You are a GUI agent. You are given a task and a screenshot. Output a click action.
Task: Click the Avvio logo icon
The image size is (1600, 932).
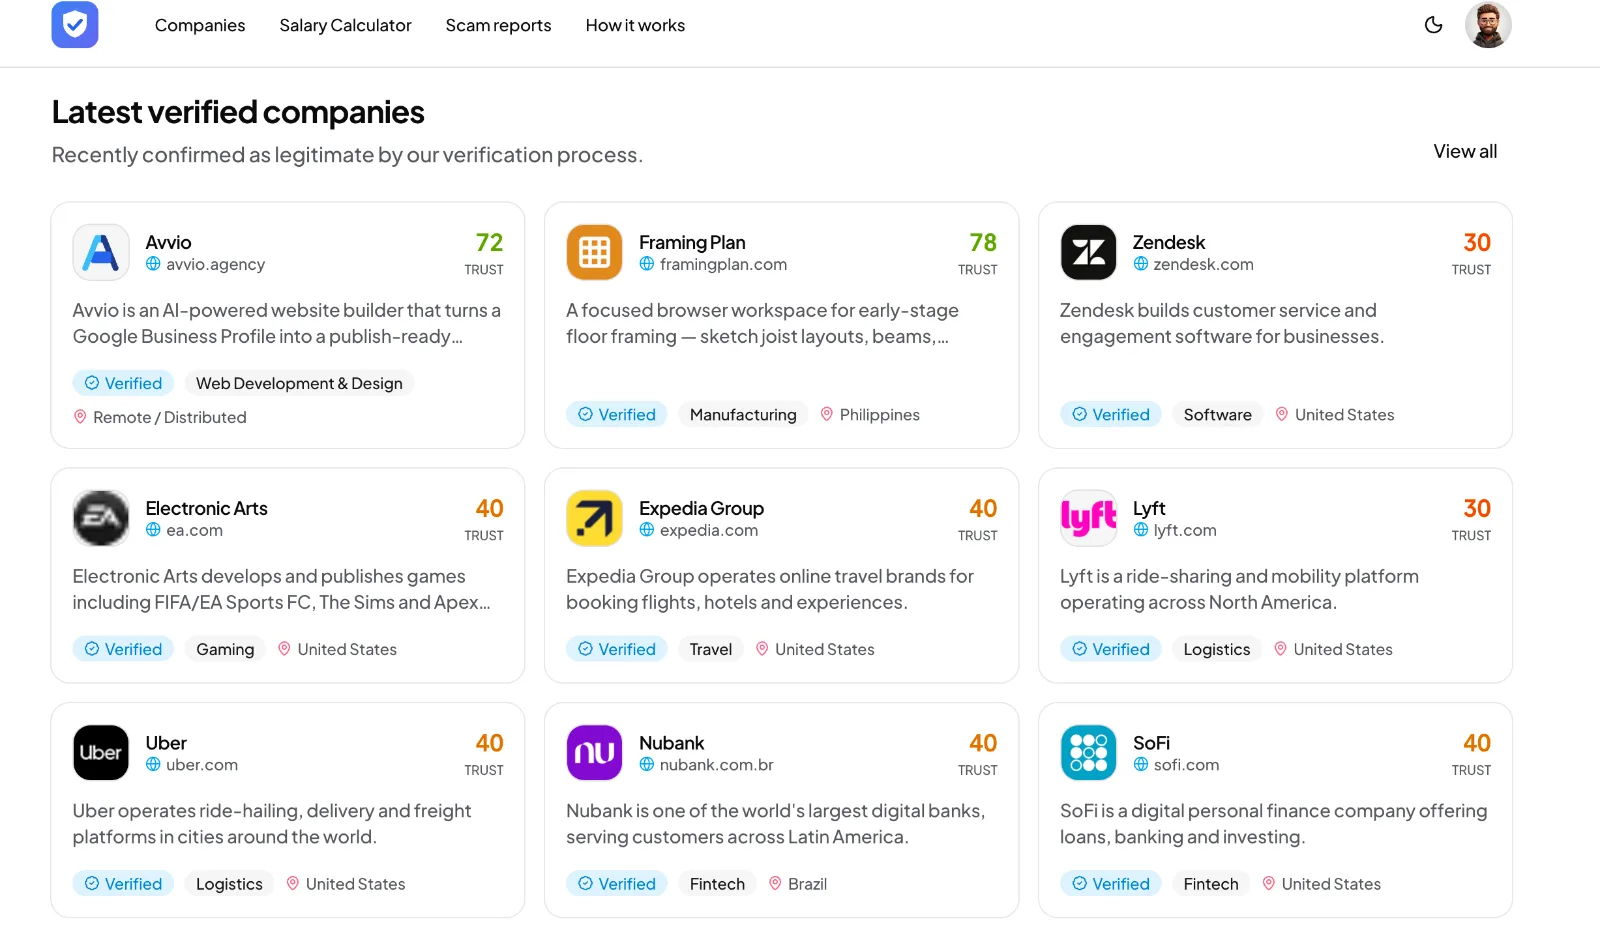coord(101,252)
